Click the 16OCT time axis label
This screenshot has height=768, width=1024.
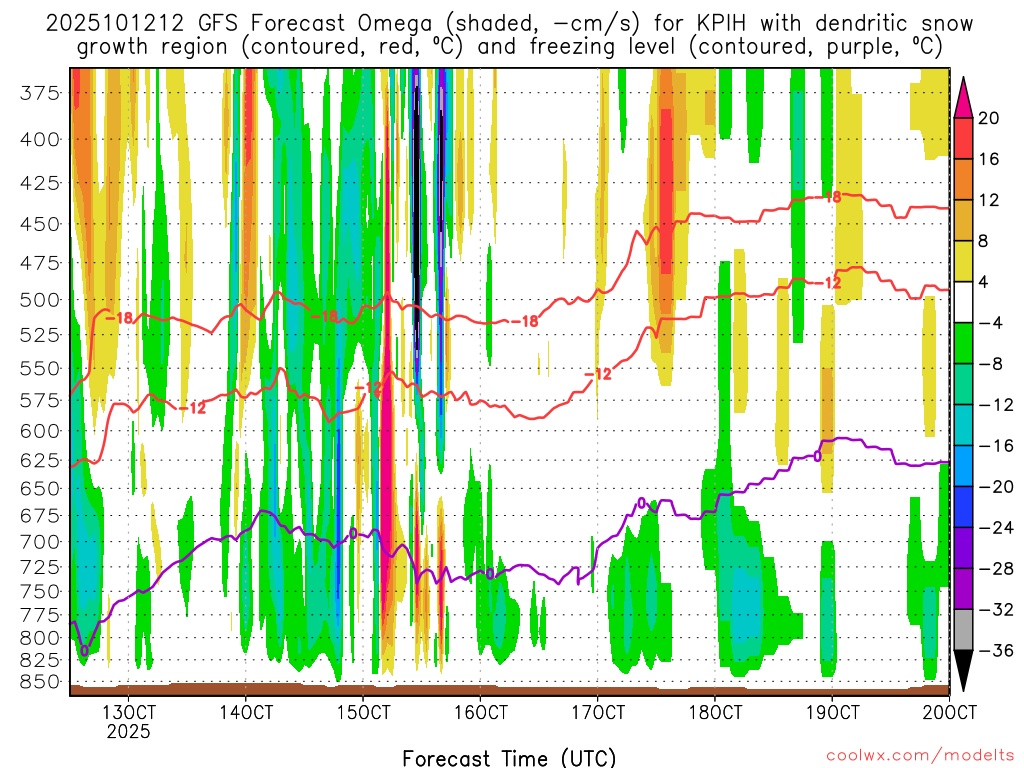[x=480, y=712]
